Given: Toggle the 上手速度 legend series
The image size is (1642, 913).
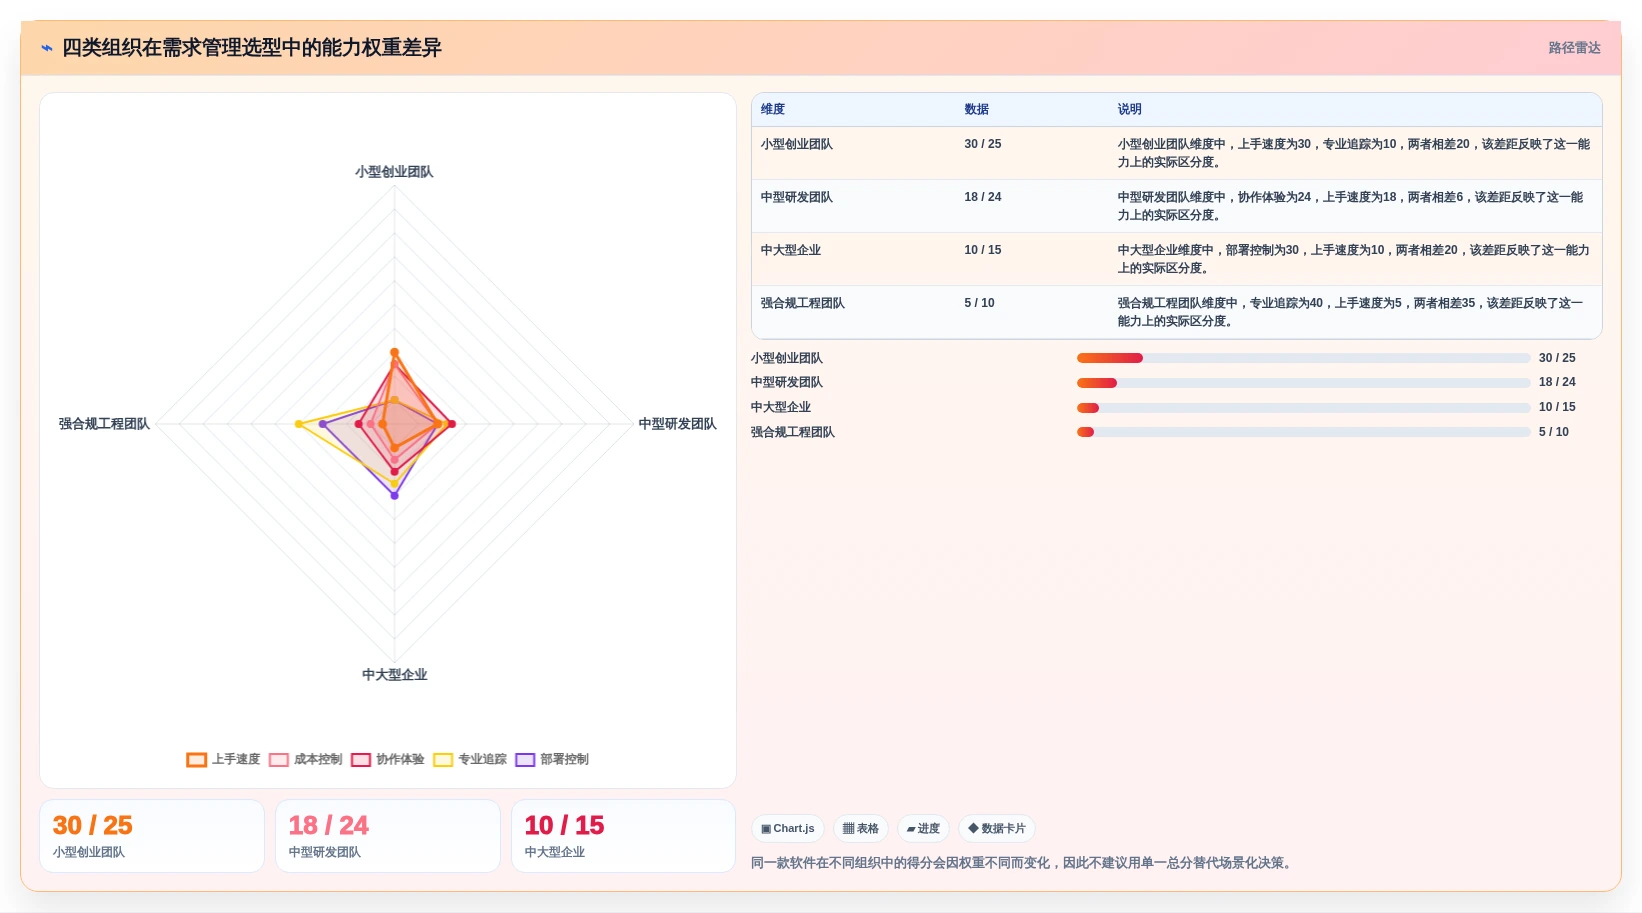Looking at the screenshot, I should click(223, 760).
